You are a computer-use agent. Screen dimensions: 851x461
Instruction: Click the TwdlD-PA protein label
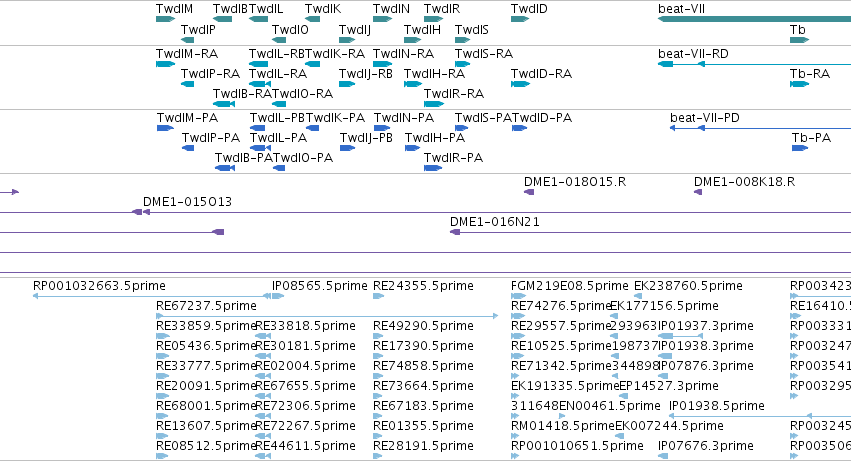(x=542, y=118)
